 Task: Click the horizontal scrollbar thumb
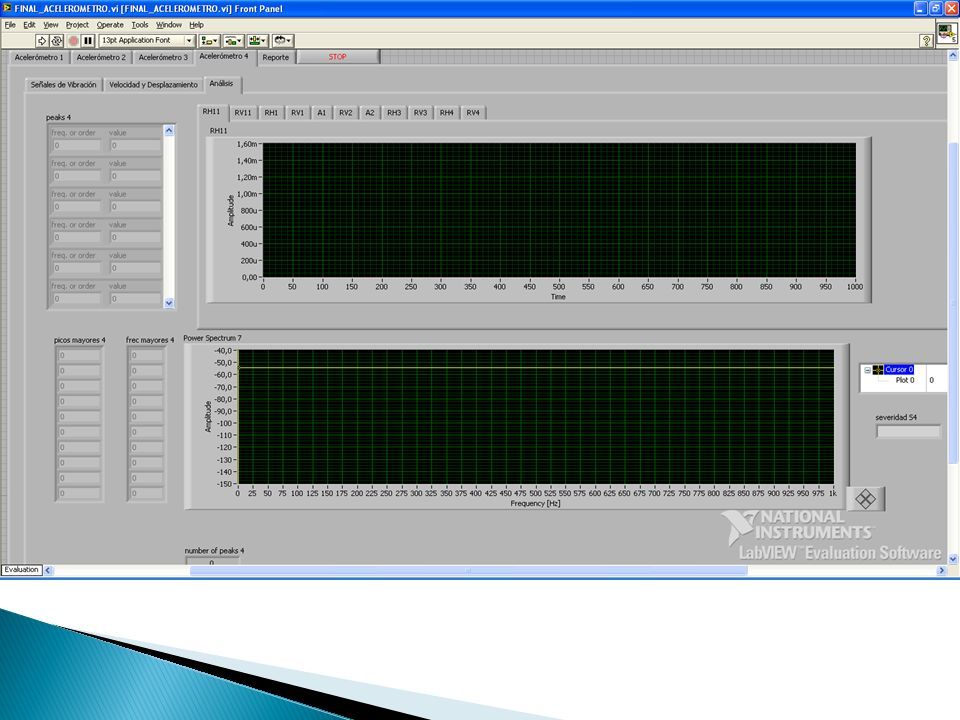[468, 571]
